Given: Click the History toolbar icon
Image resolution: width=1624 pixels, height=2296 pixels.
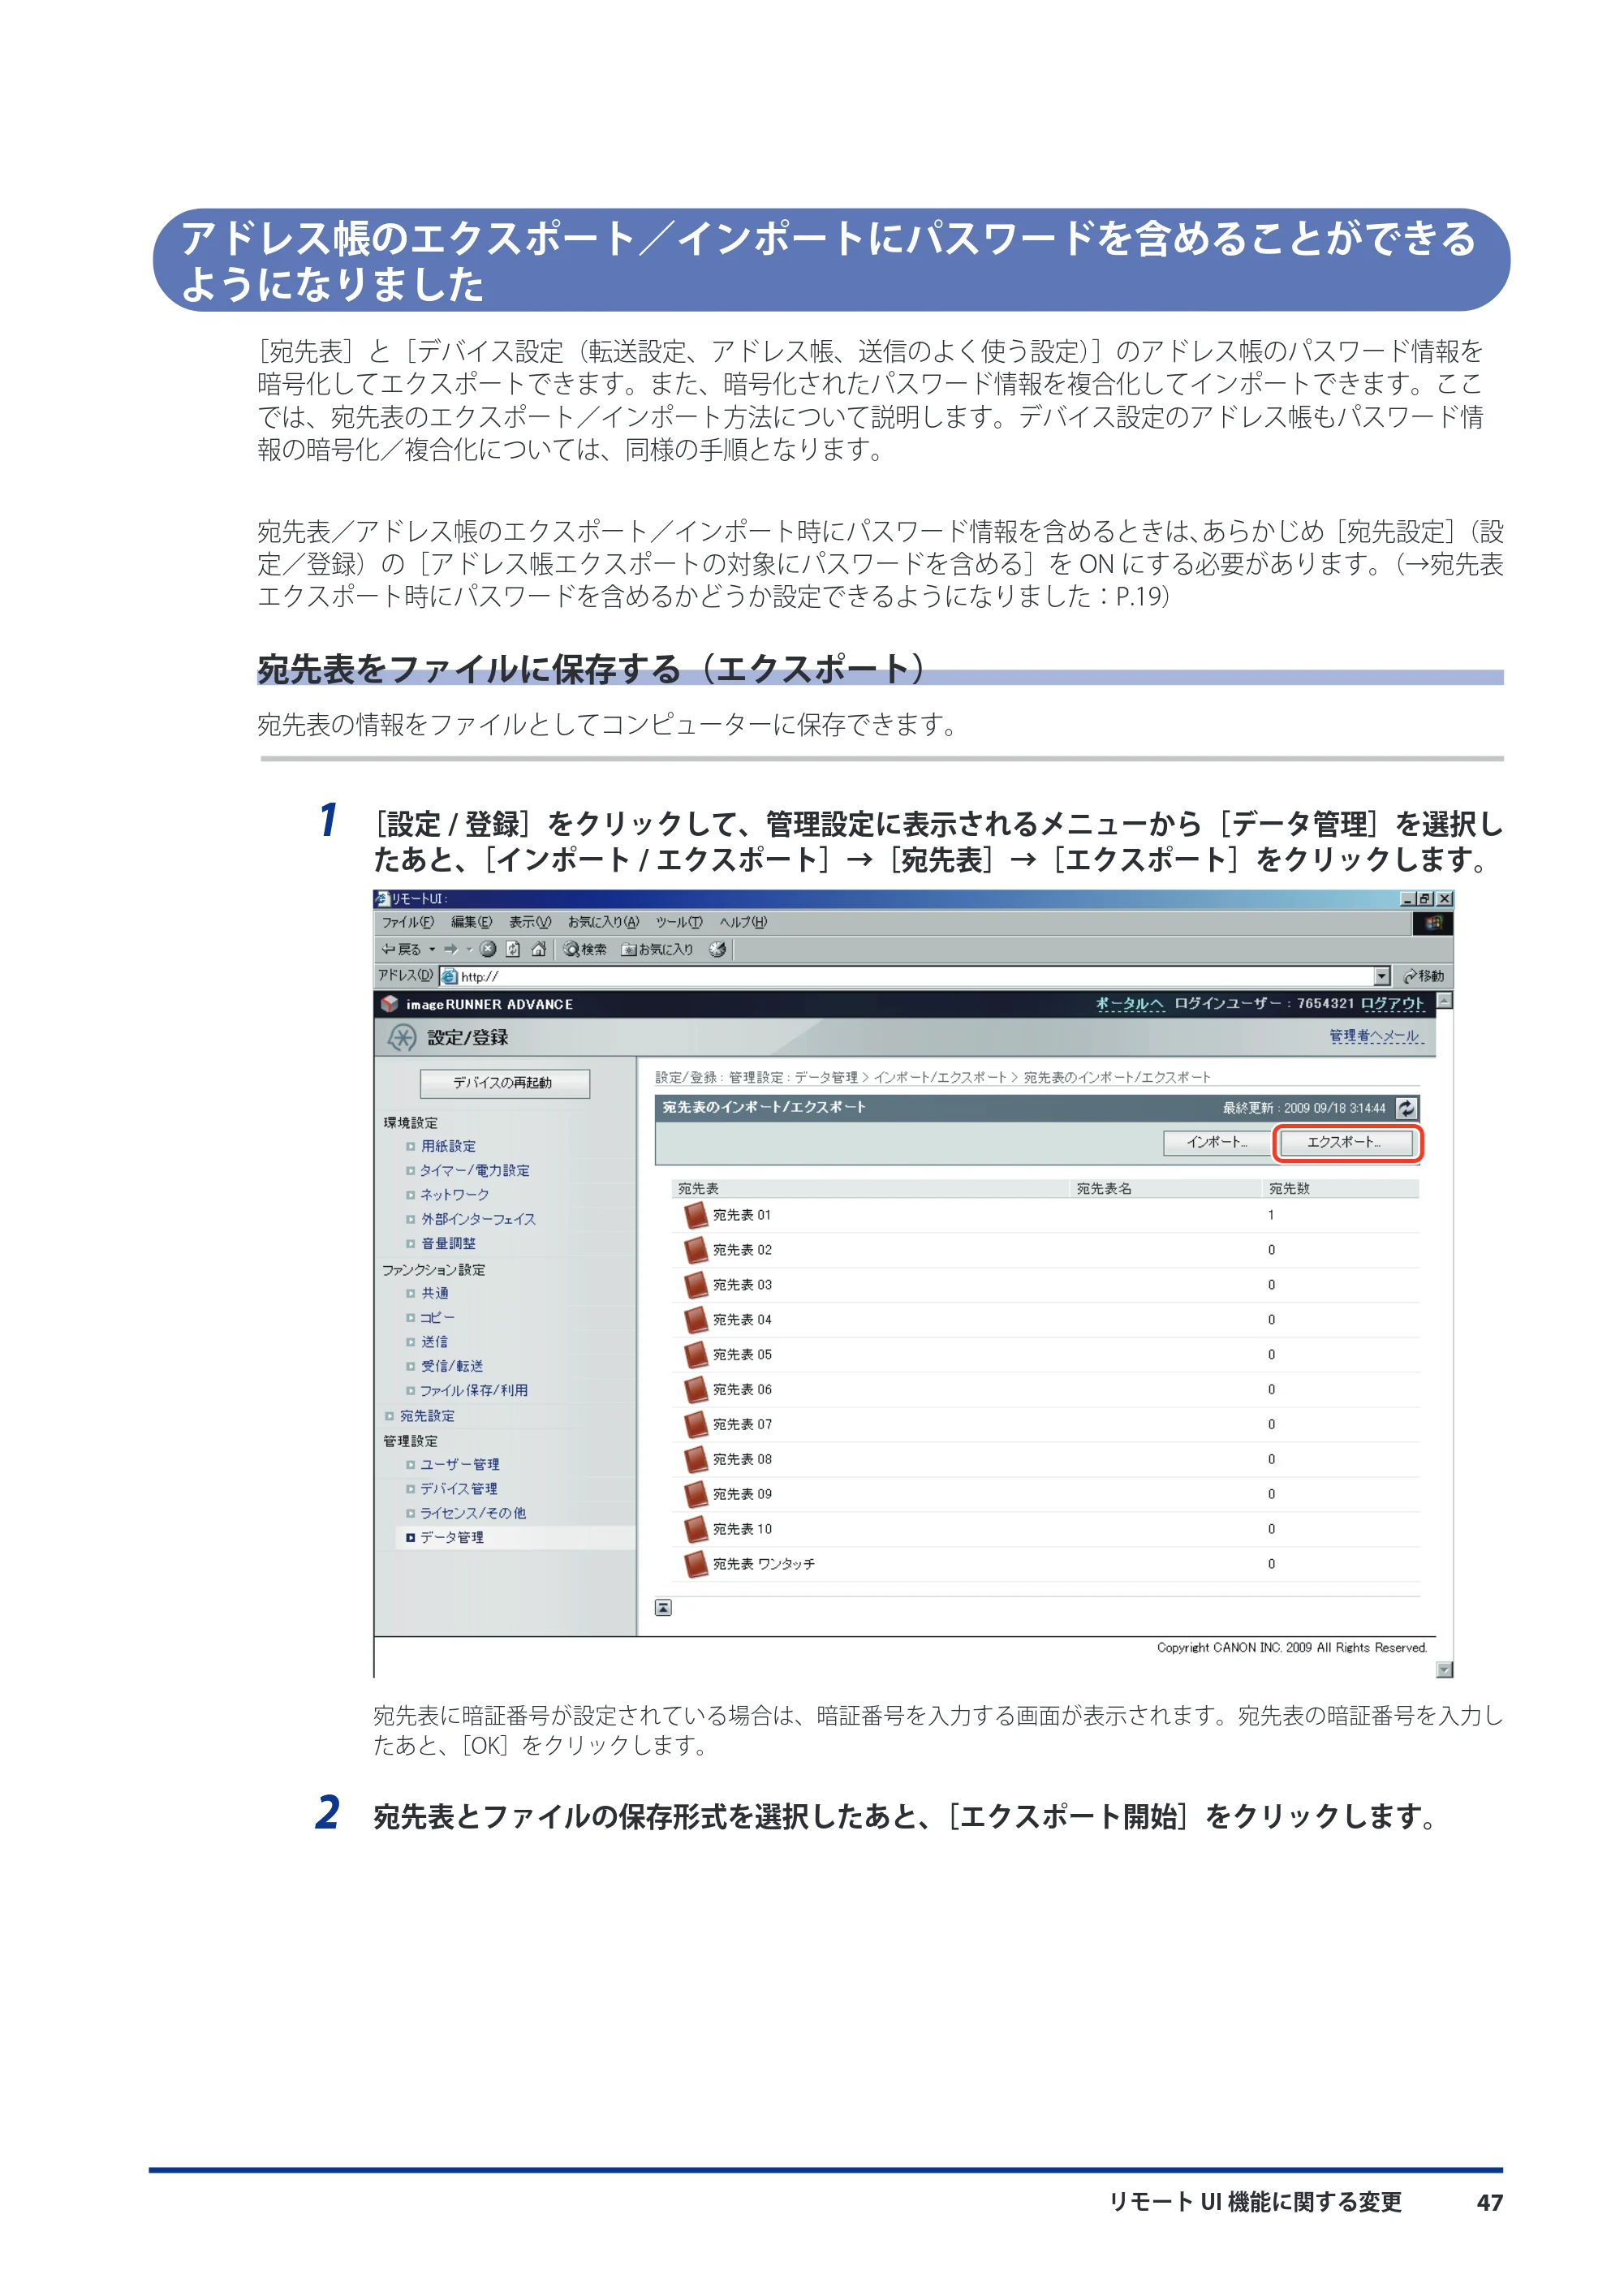Looking at the screenshot, I should [717, 949].
